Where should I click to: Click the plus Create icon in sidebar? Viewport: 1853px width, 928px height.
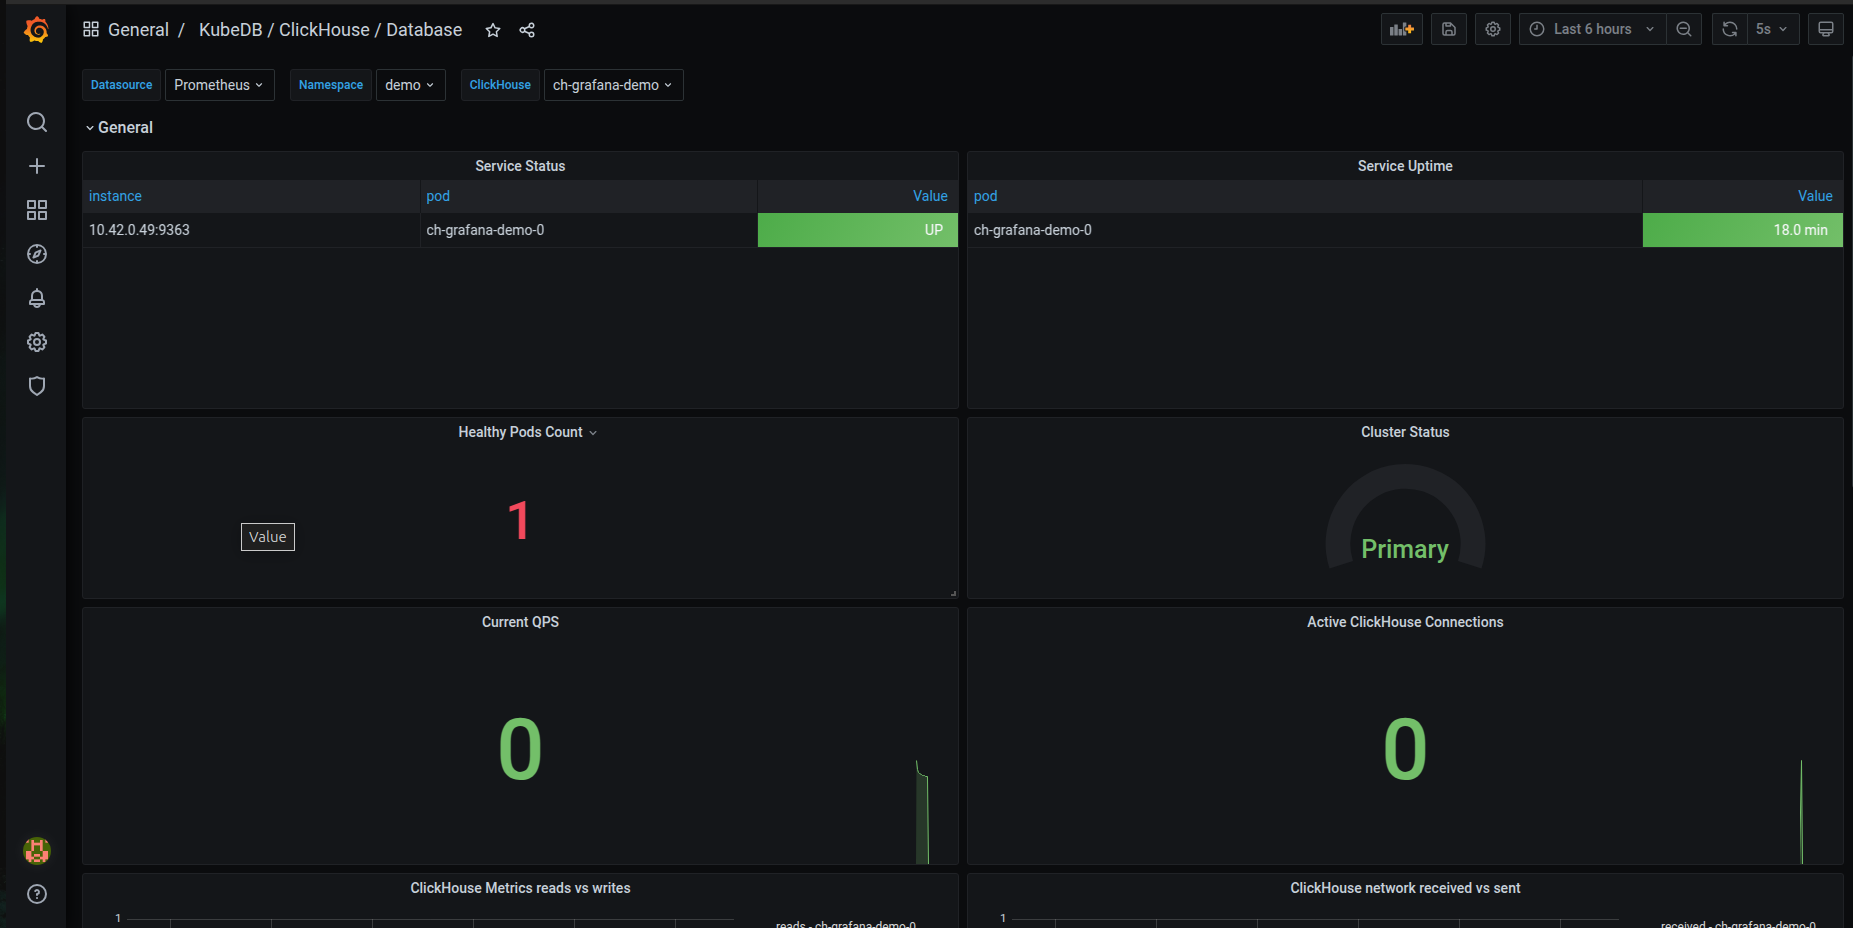click(x=37, y=166)
